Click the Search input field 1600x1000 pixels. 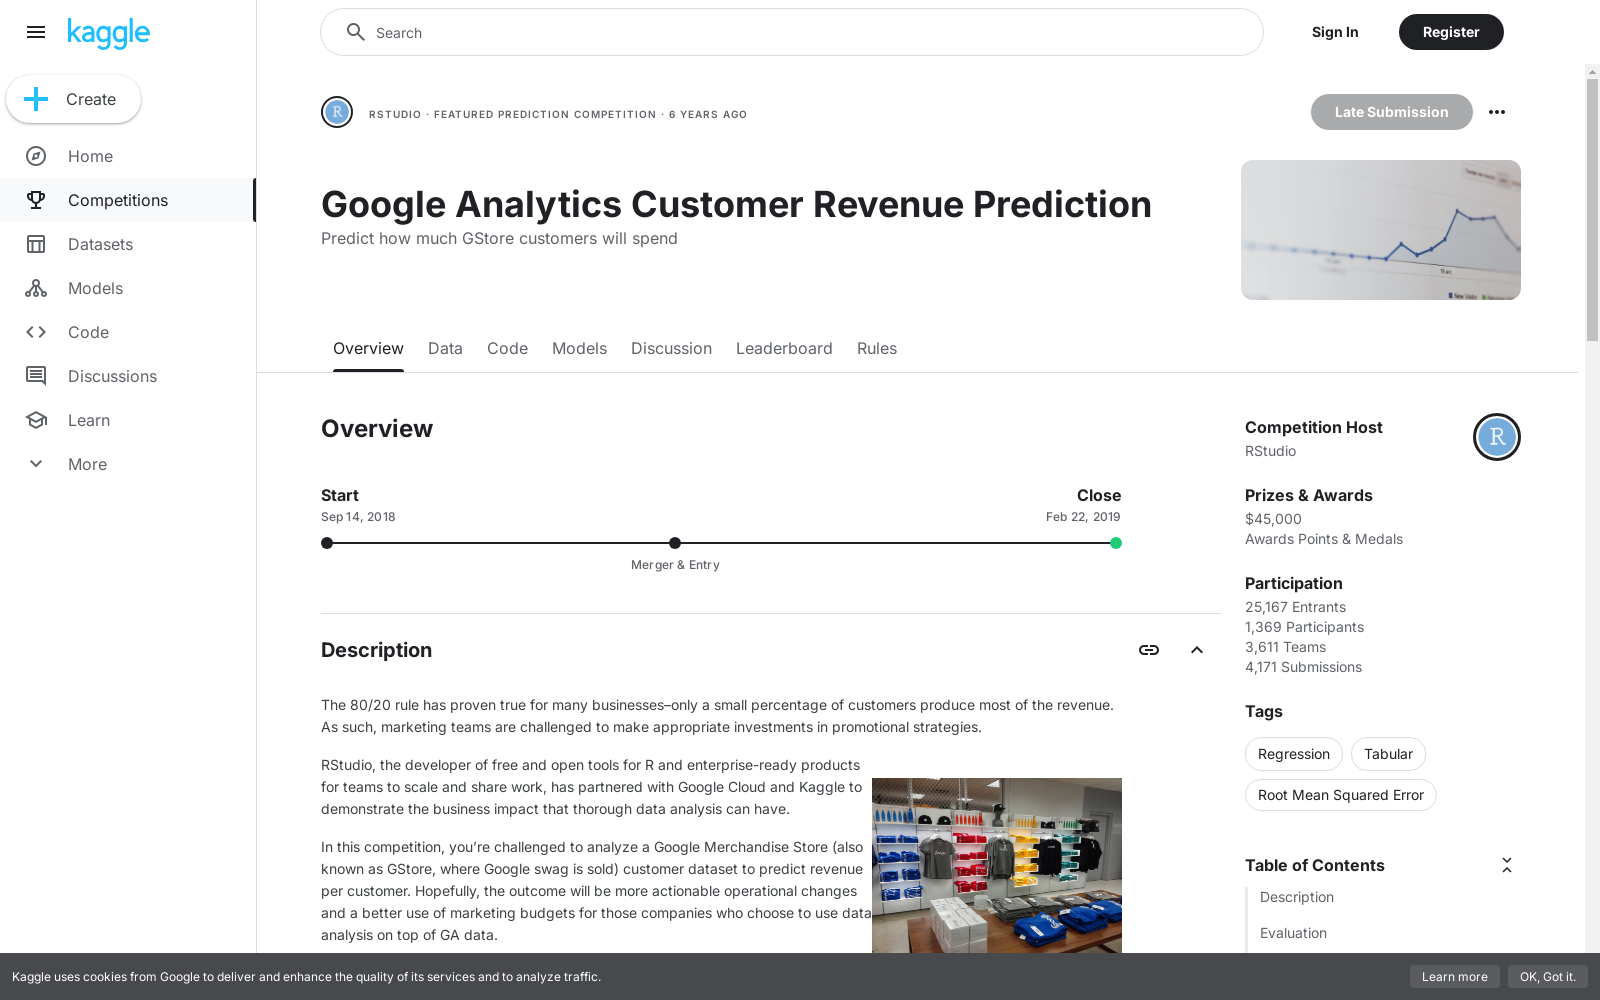792,32
